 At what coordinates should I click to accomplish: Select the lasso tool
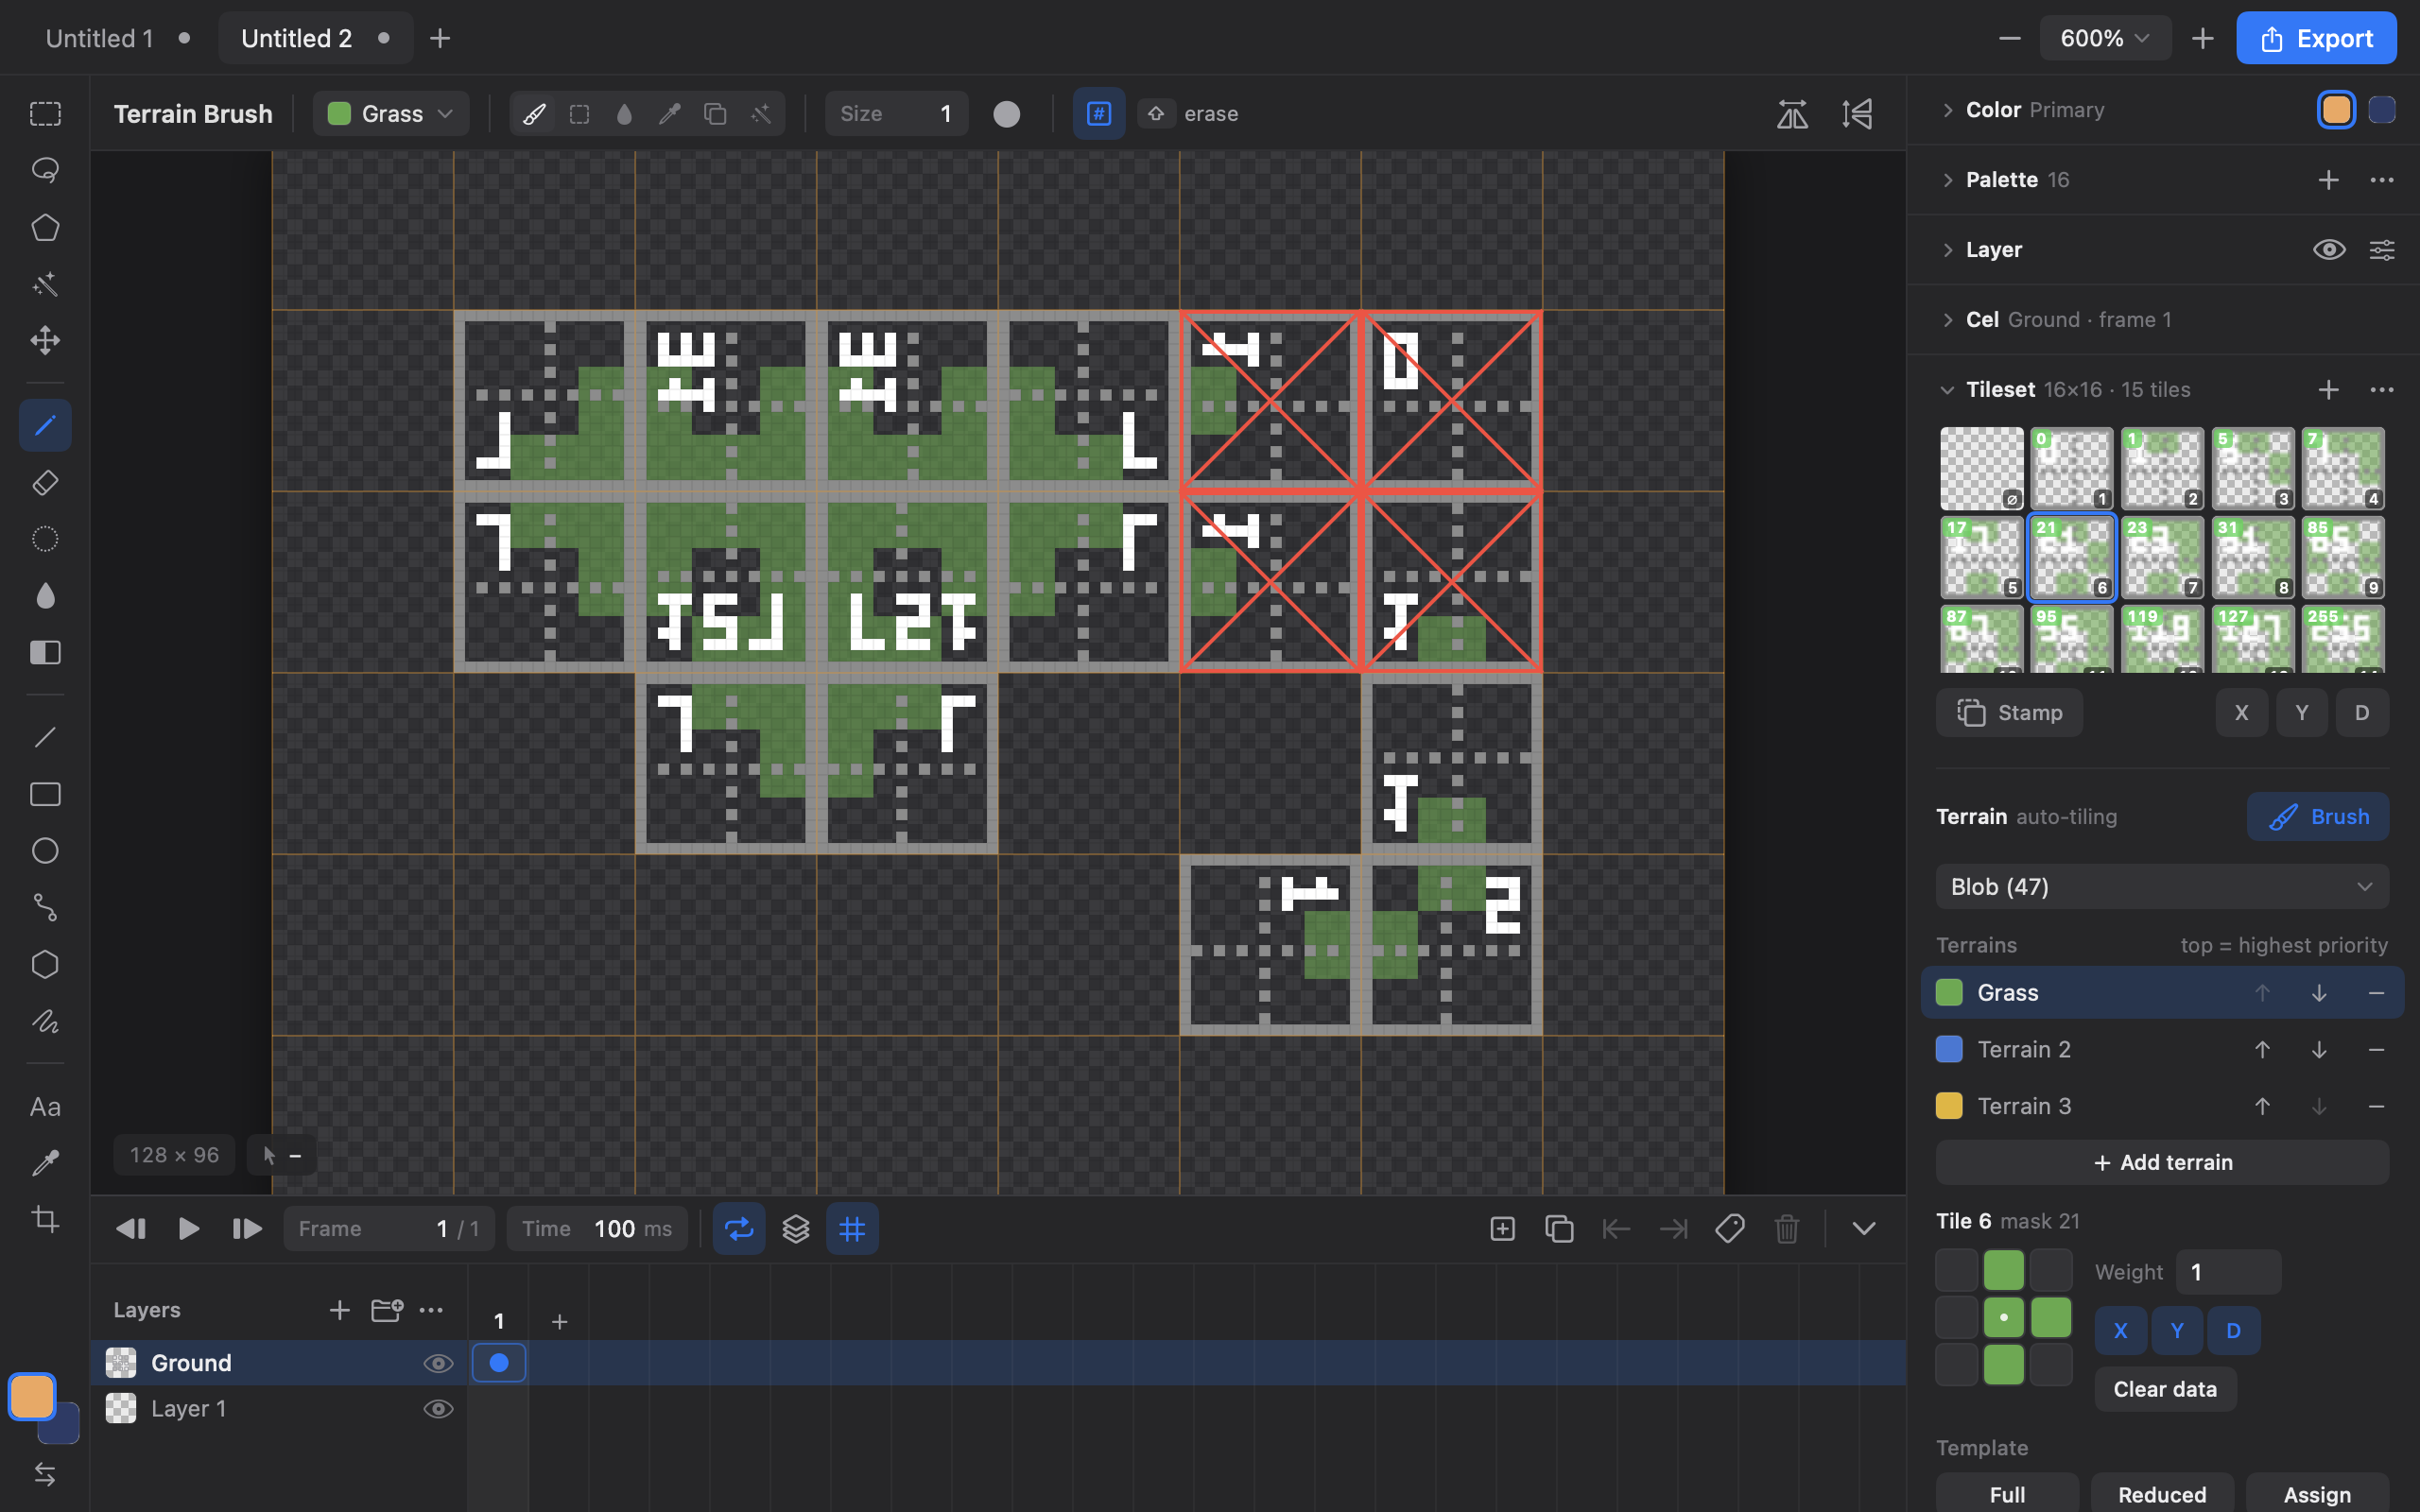coord(45,171)
